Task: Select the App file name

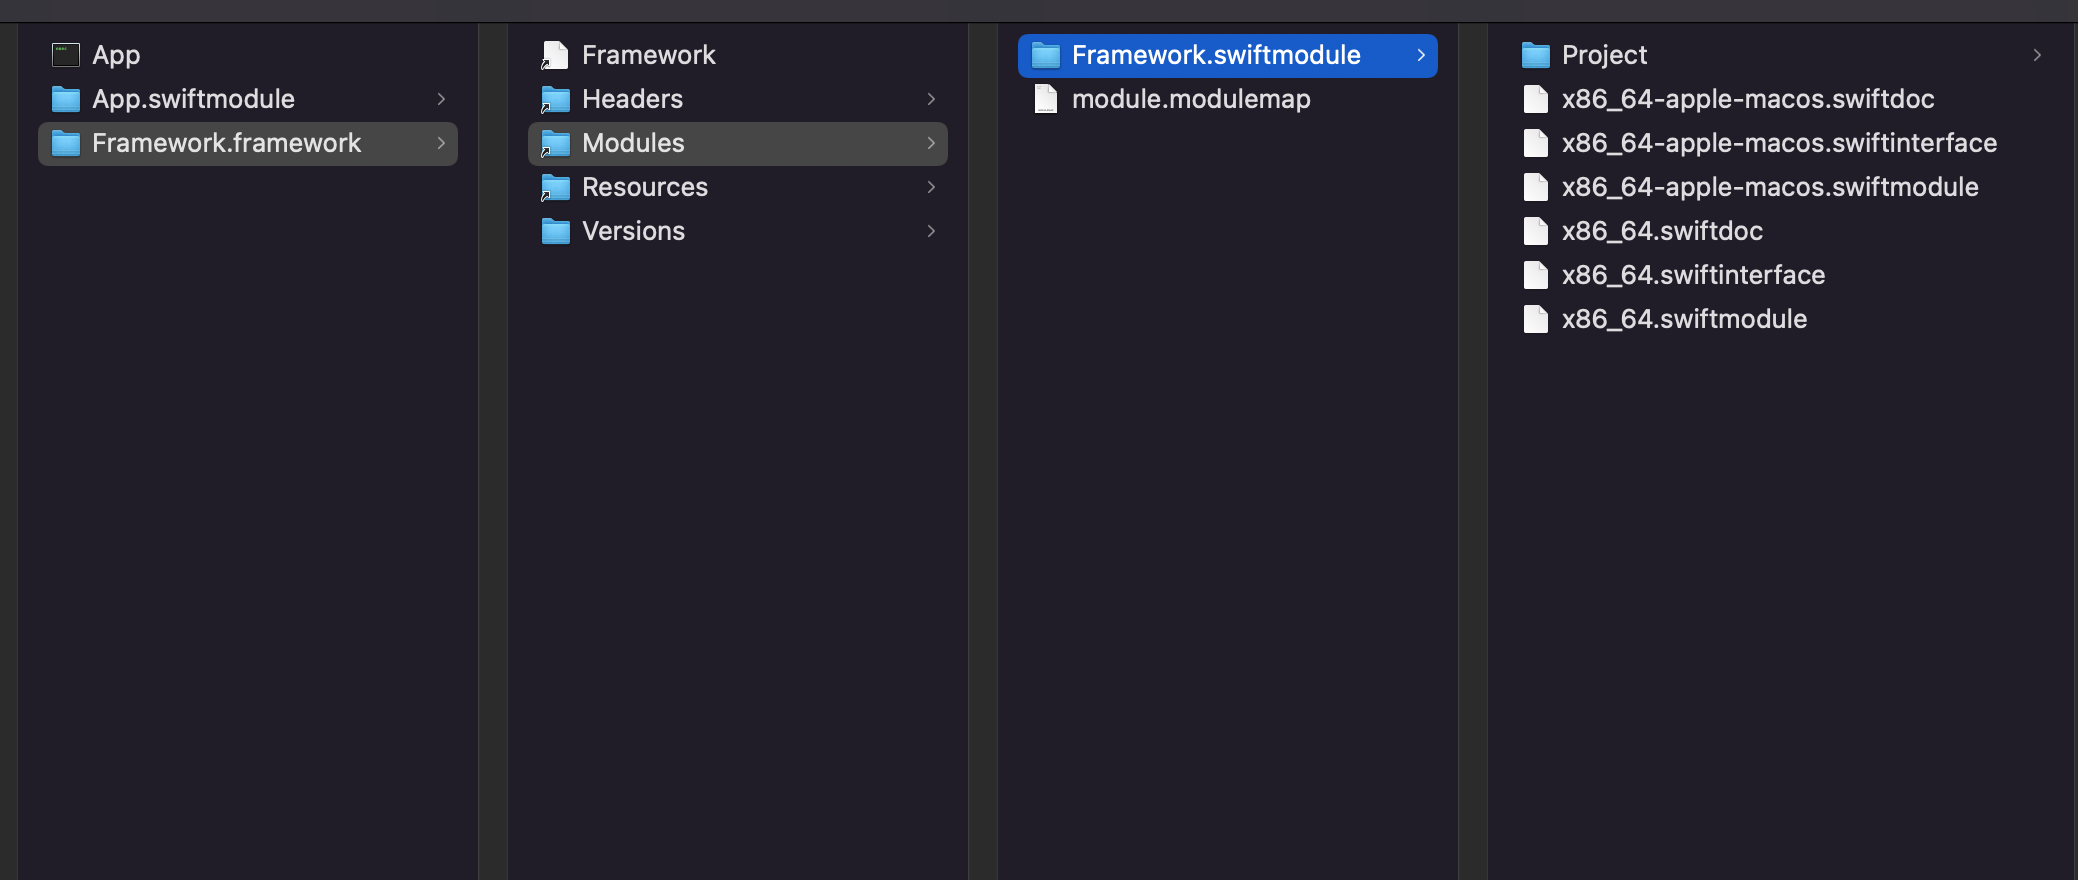Action: 116,55
